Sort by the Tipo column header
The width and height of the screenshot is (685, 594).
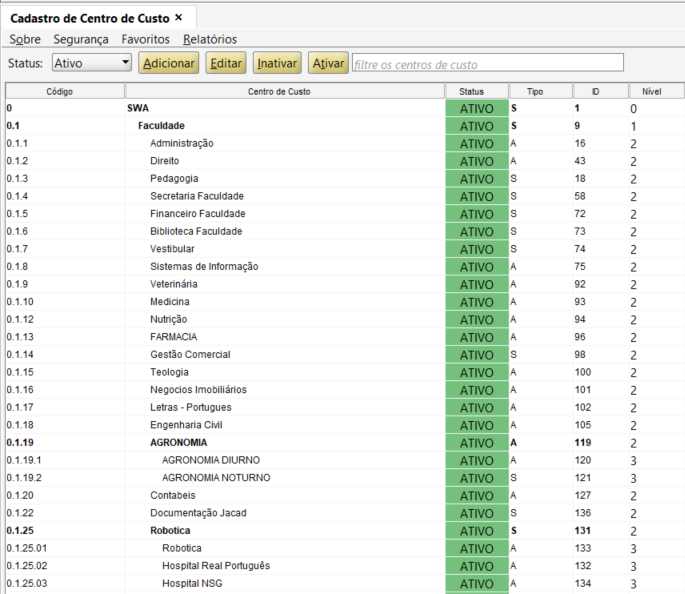tap(541, 91)
